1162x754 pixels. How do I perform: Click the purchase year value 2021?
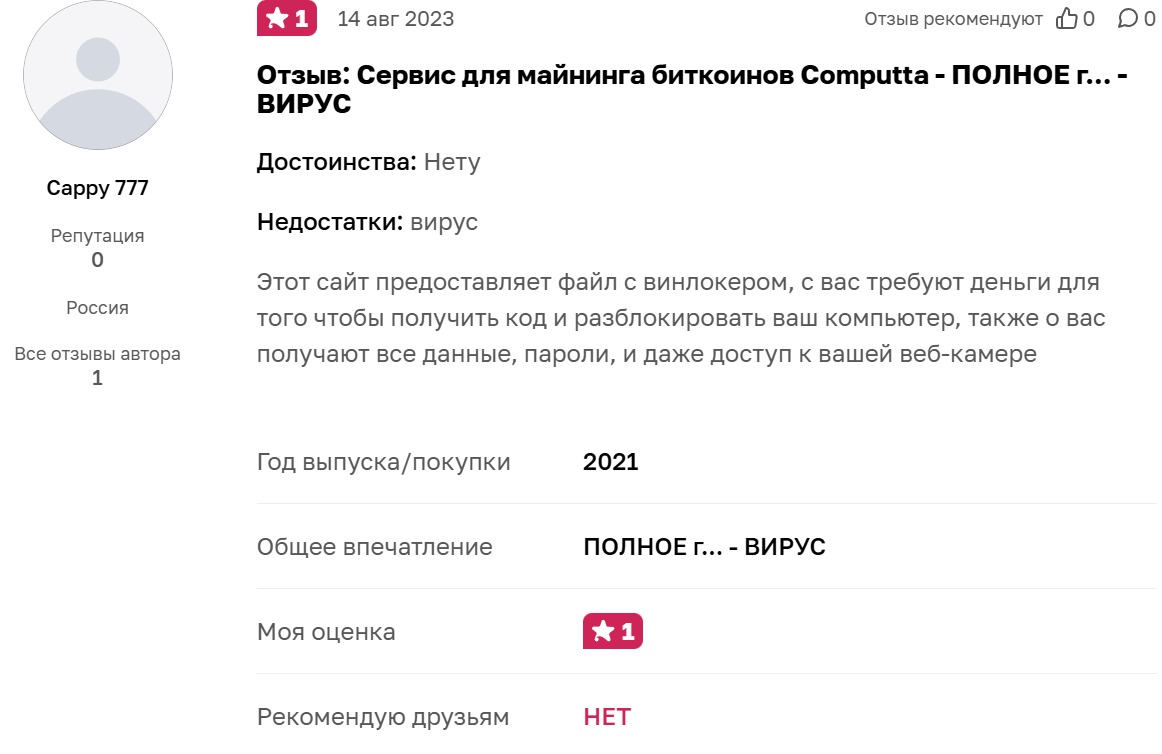click(610, 462)
